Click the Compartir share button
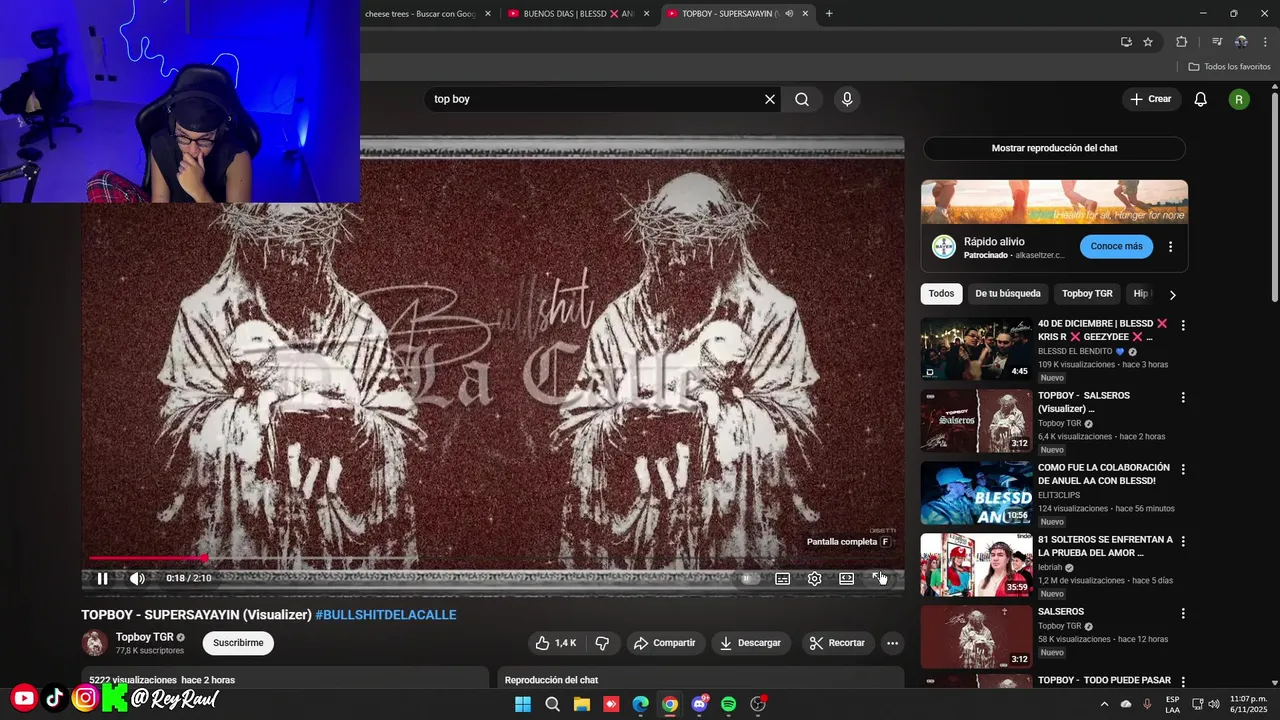 click(666, 643)
